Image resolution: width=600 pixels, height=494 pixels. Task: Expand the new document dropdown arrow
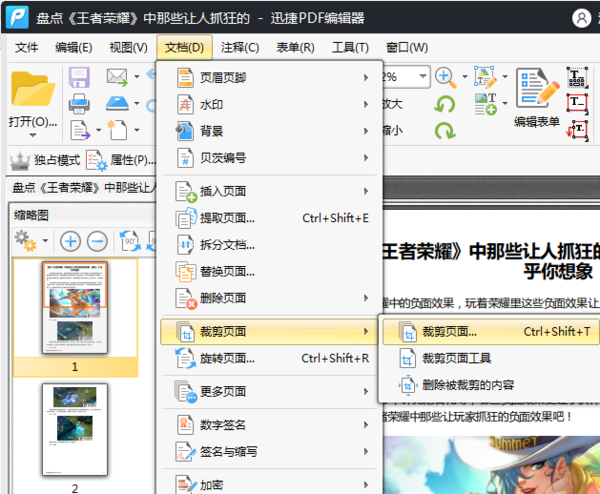pos(137,130)
